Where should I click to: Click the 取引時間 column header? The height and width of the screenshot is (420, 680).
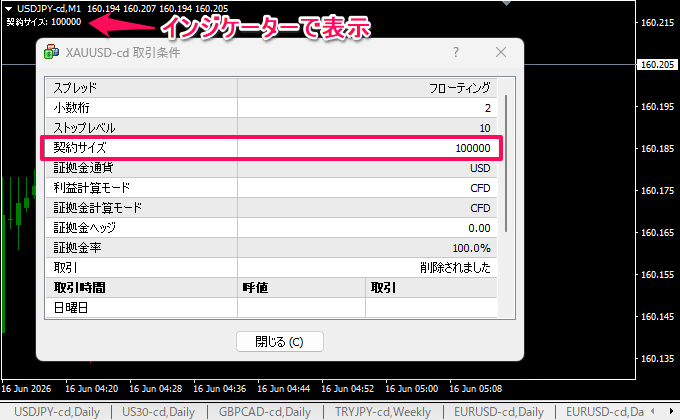point(79,287)
